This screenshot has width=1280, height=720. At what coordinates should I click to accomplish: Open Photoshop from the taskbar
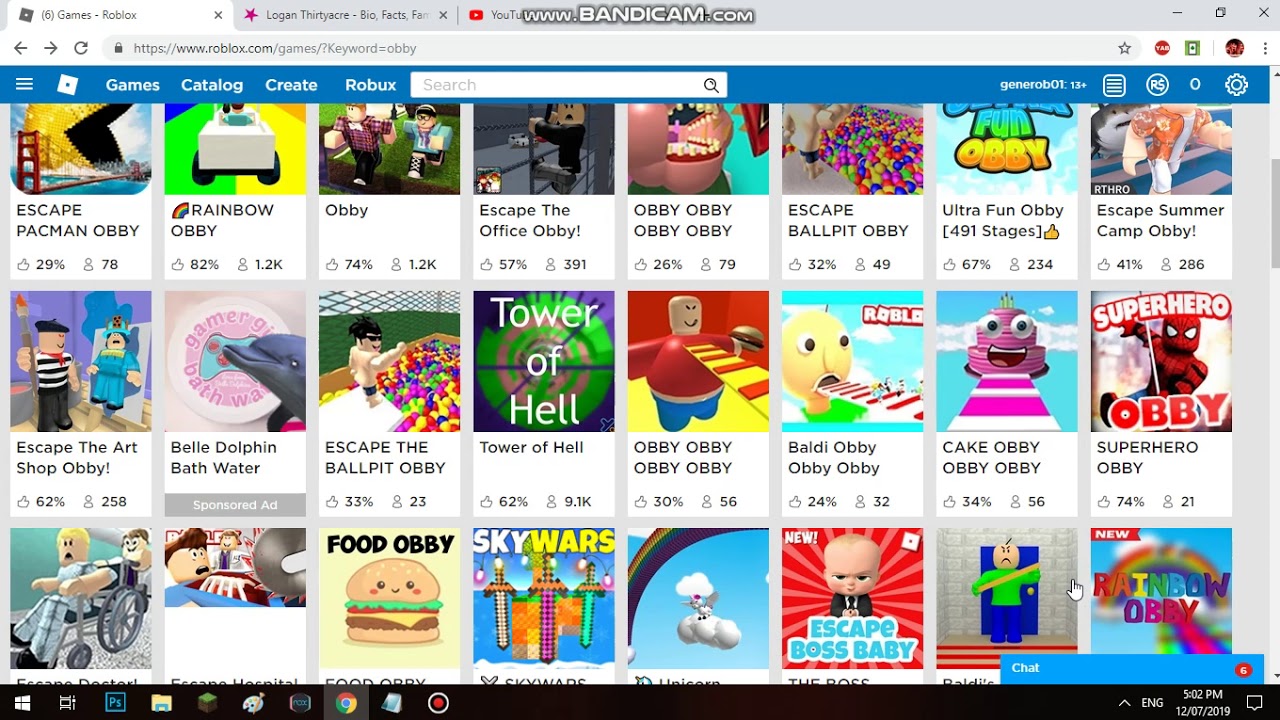[115, 703]
